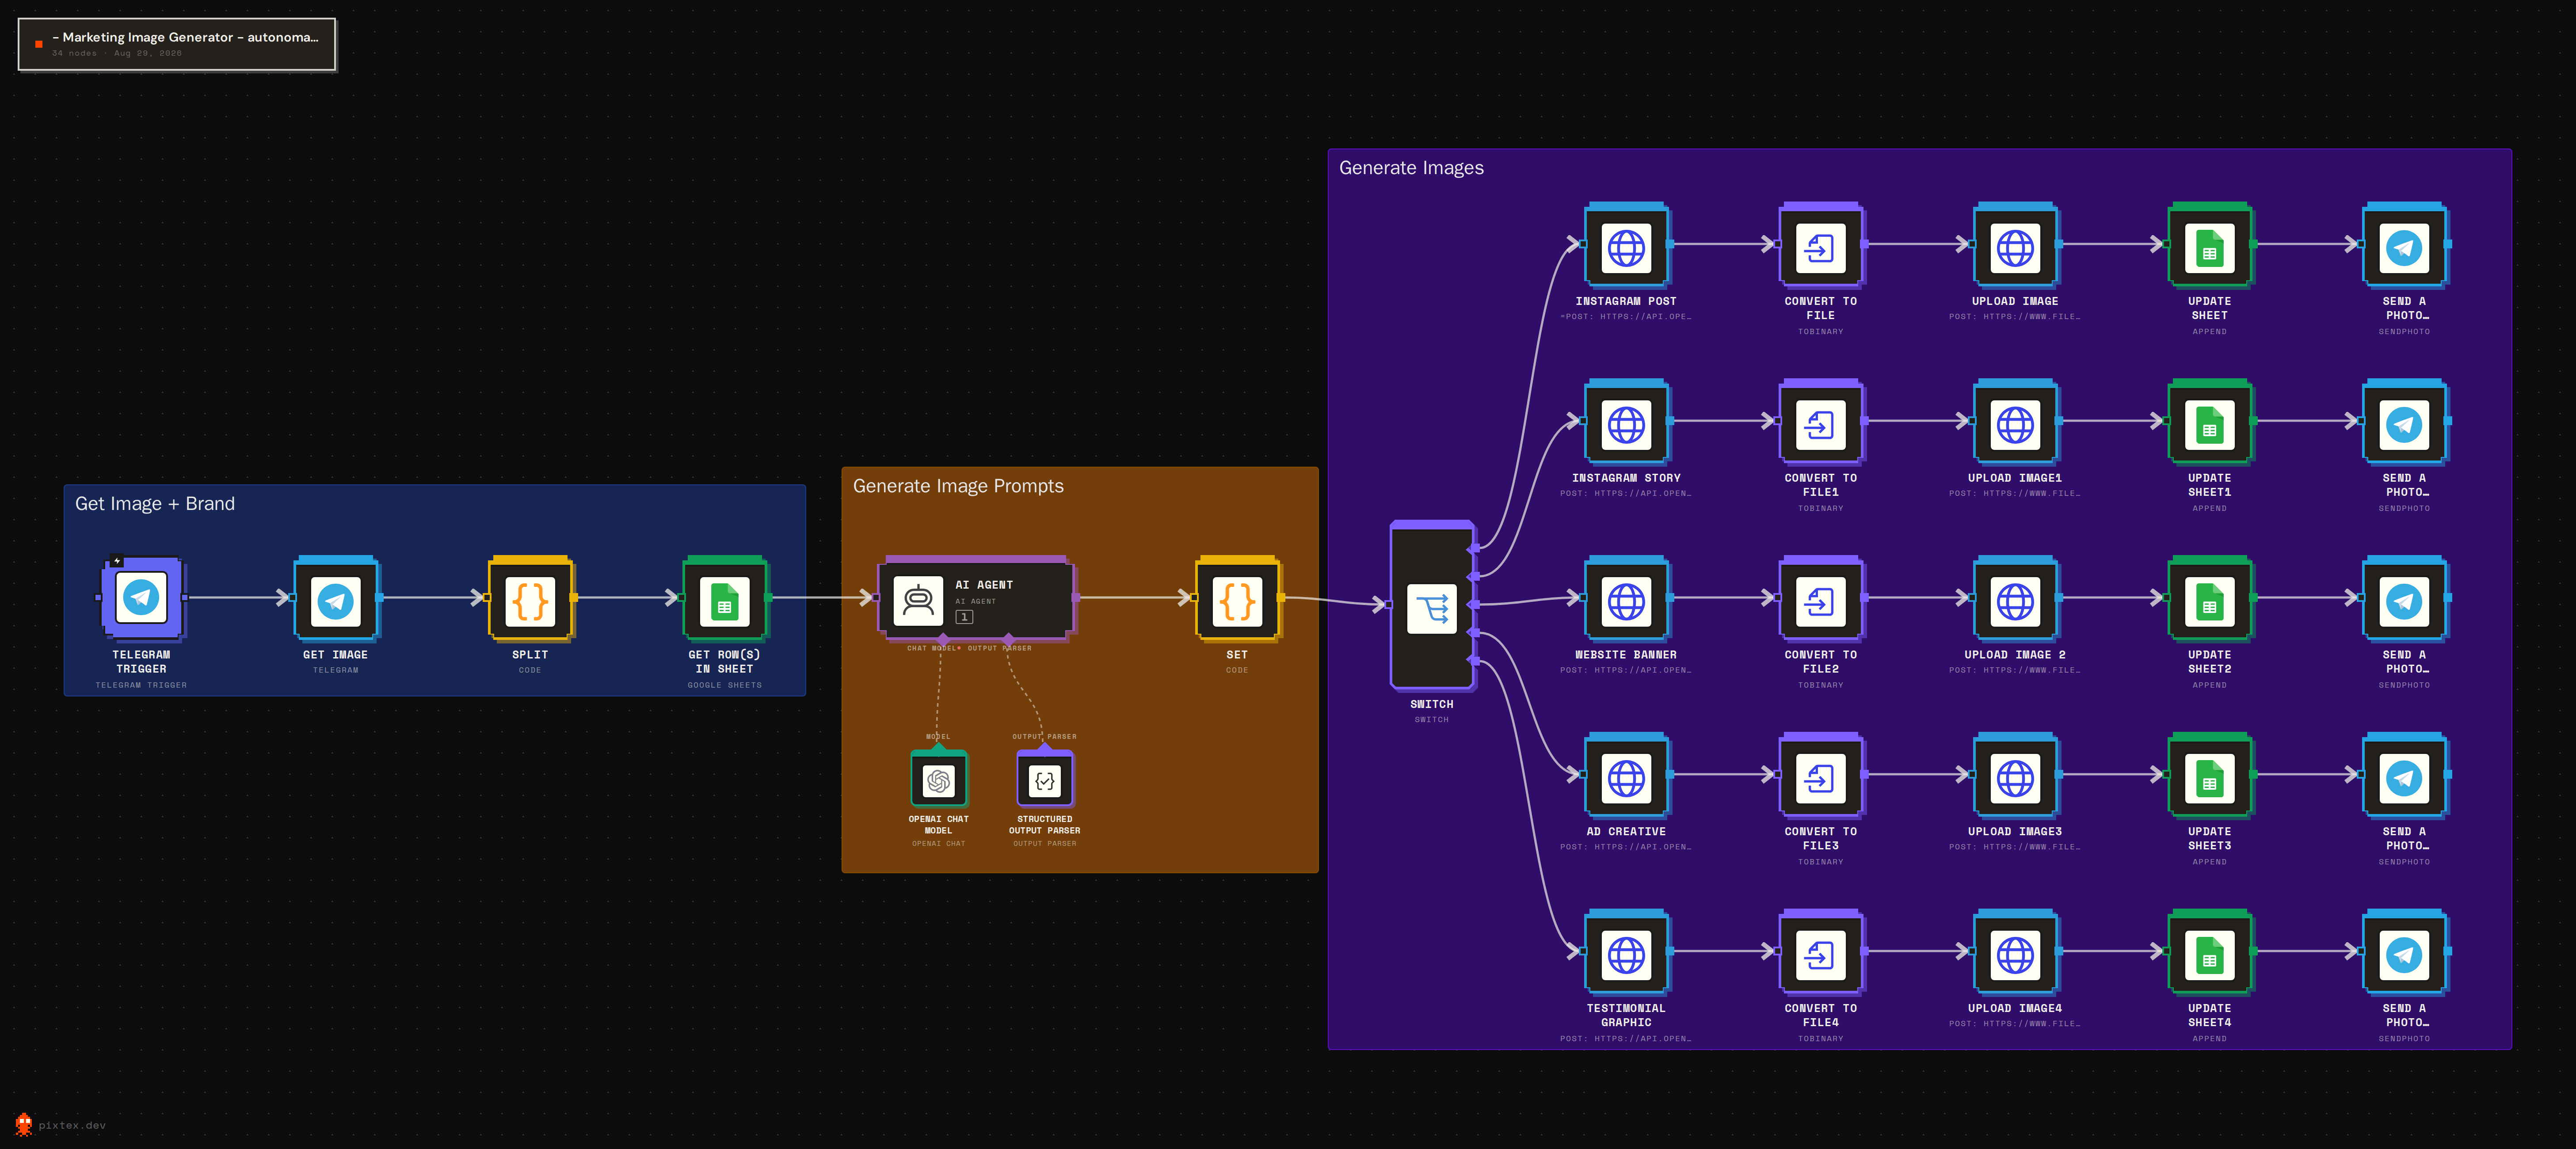Open the Upload Image 2 node
The height and width of the screenshot is (1149, 2576).
2015,598
